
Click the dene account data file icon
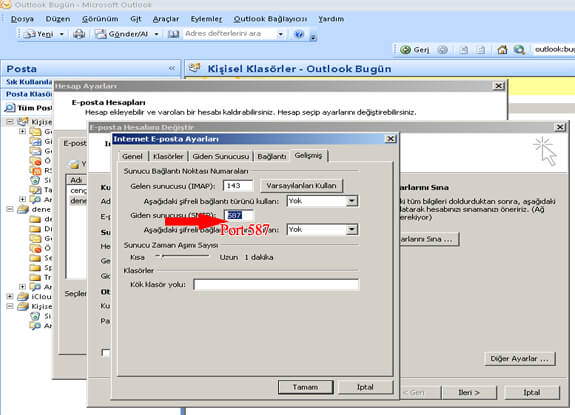pyautogui.click(x=23, y=209)
